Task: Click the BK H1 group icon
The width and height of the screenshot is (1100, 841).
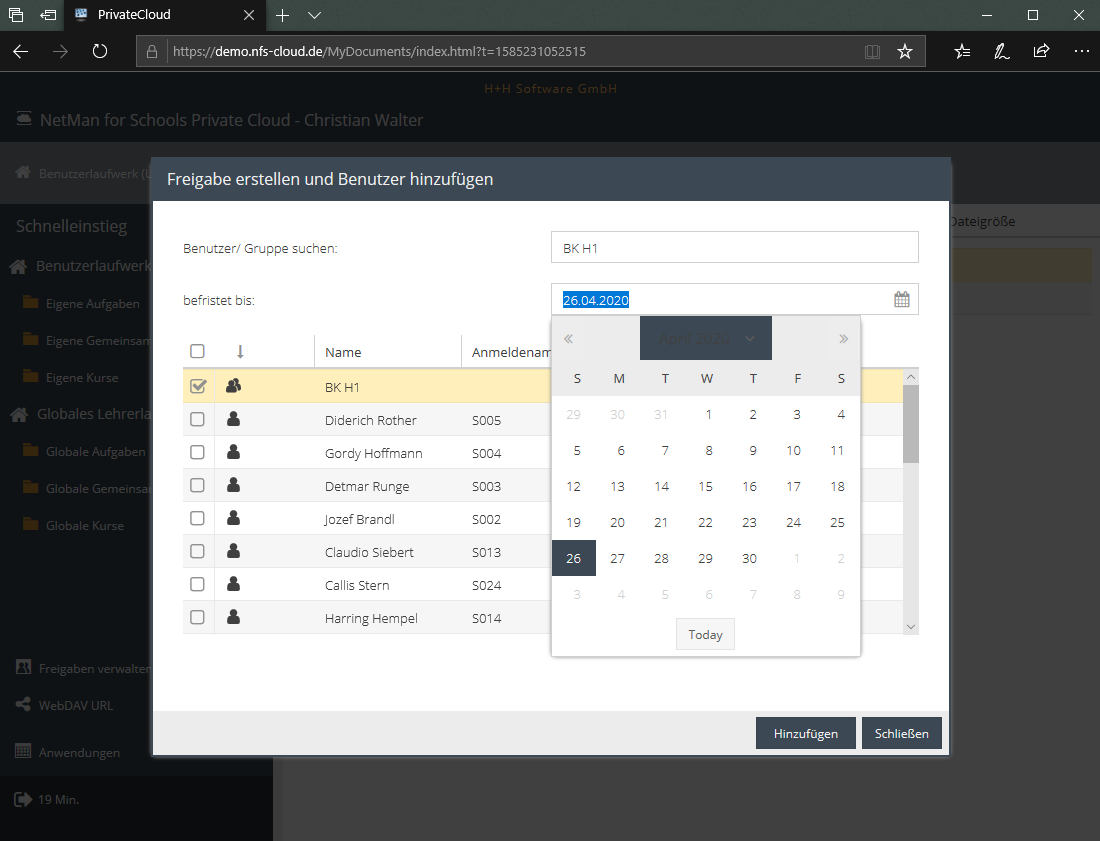Action: click(234, 386)
